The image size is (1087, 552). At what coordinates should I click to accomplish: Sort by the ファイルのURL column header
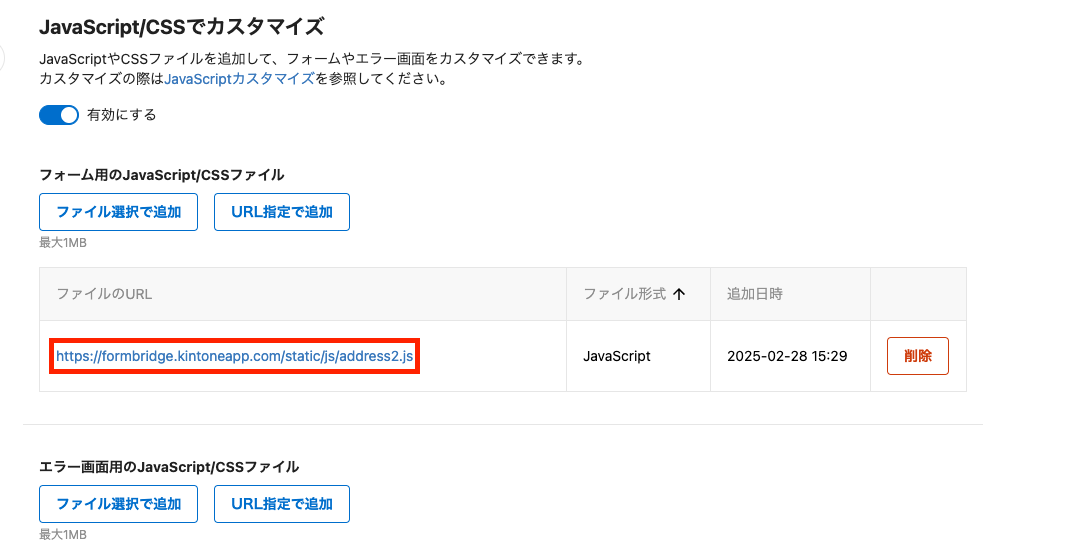click(x=104, y=294)
